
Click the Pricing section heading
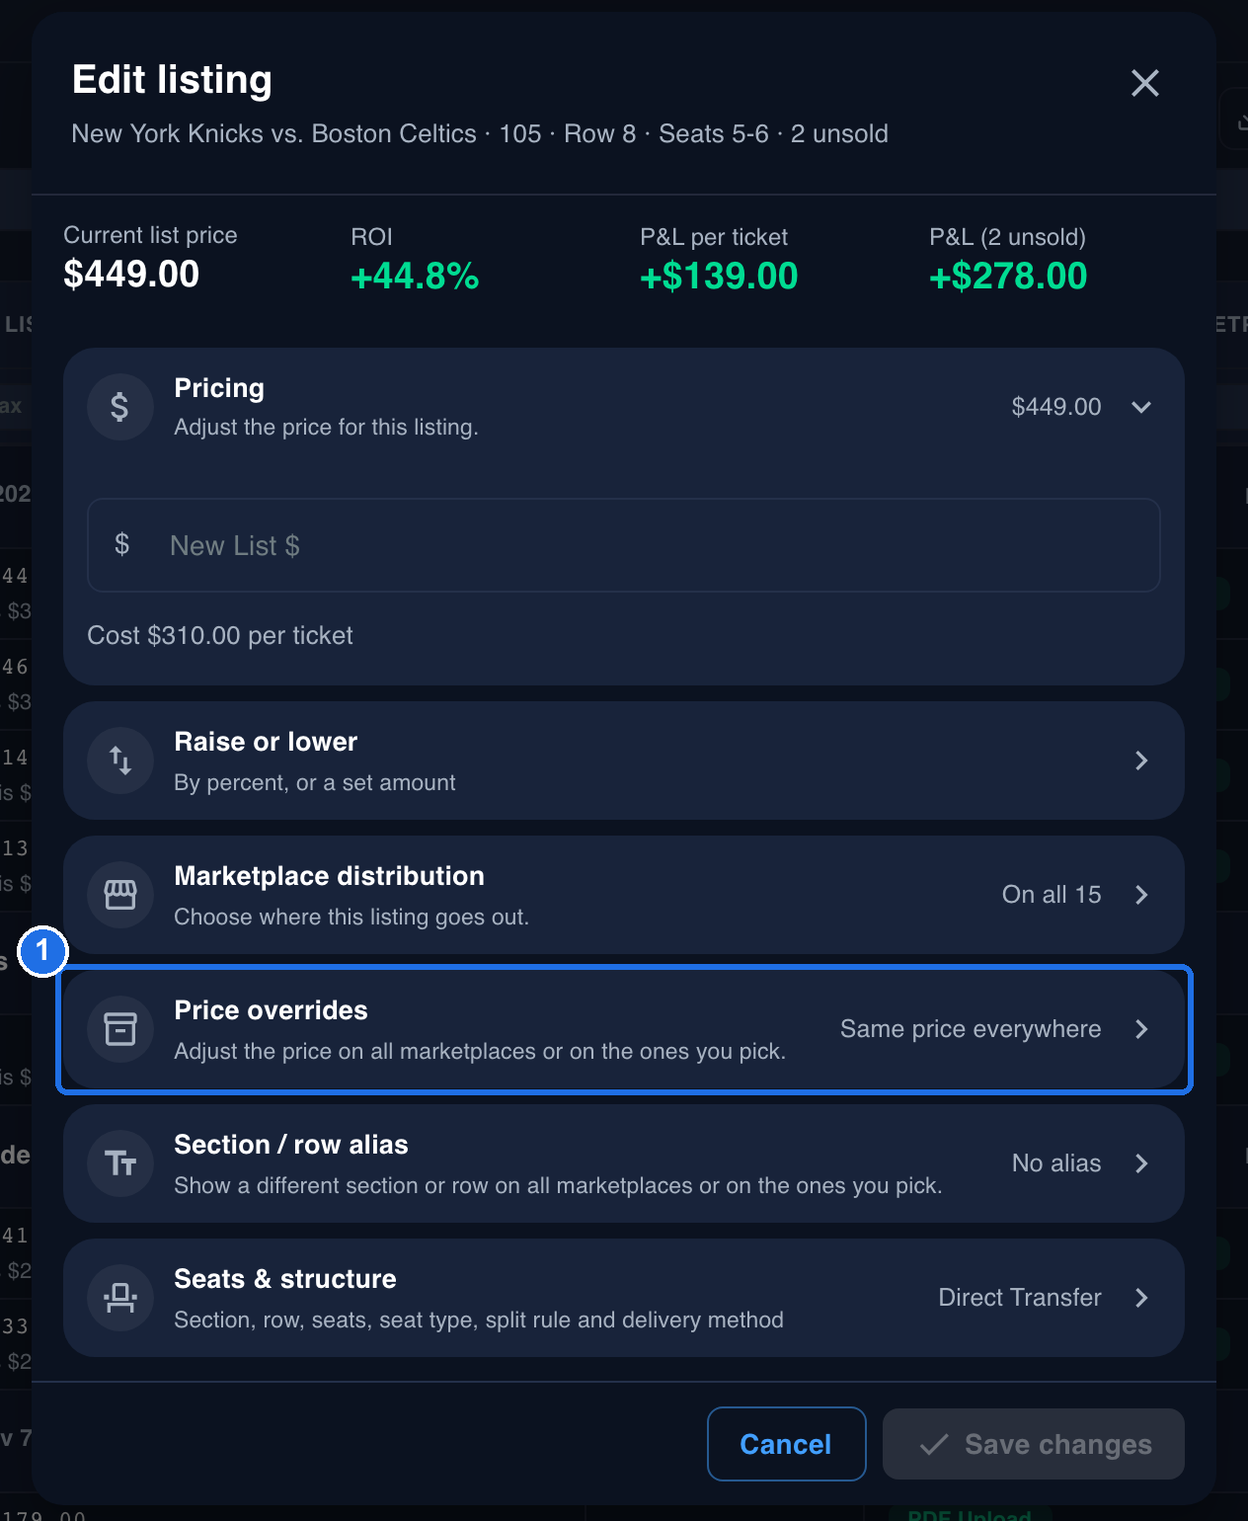219,388
